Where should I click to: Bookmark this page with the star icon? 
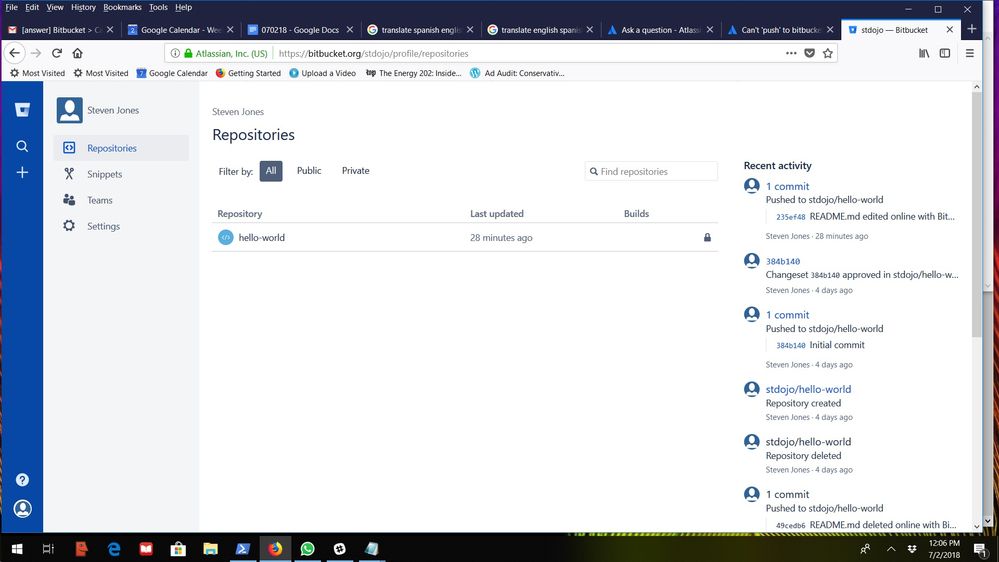pos(828,54)
